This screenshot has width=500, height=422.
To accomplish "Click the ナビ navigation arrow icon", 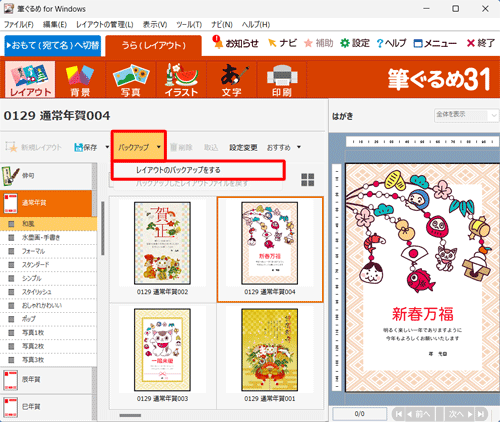I will point(272,43).
